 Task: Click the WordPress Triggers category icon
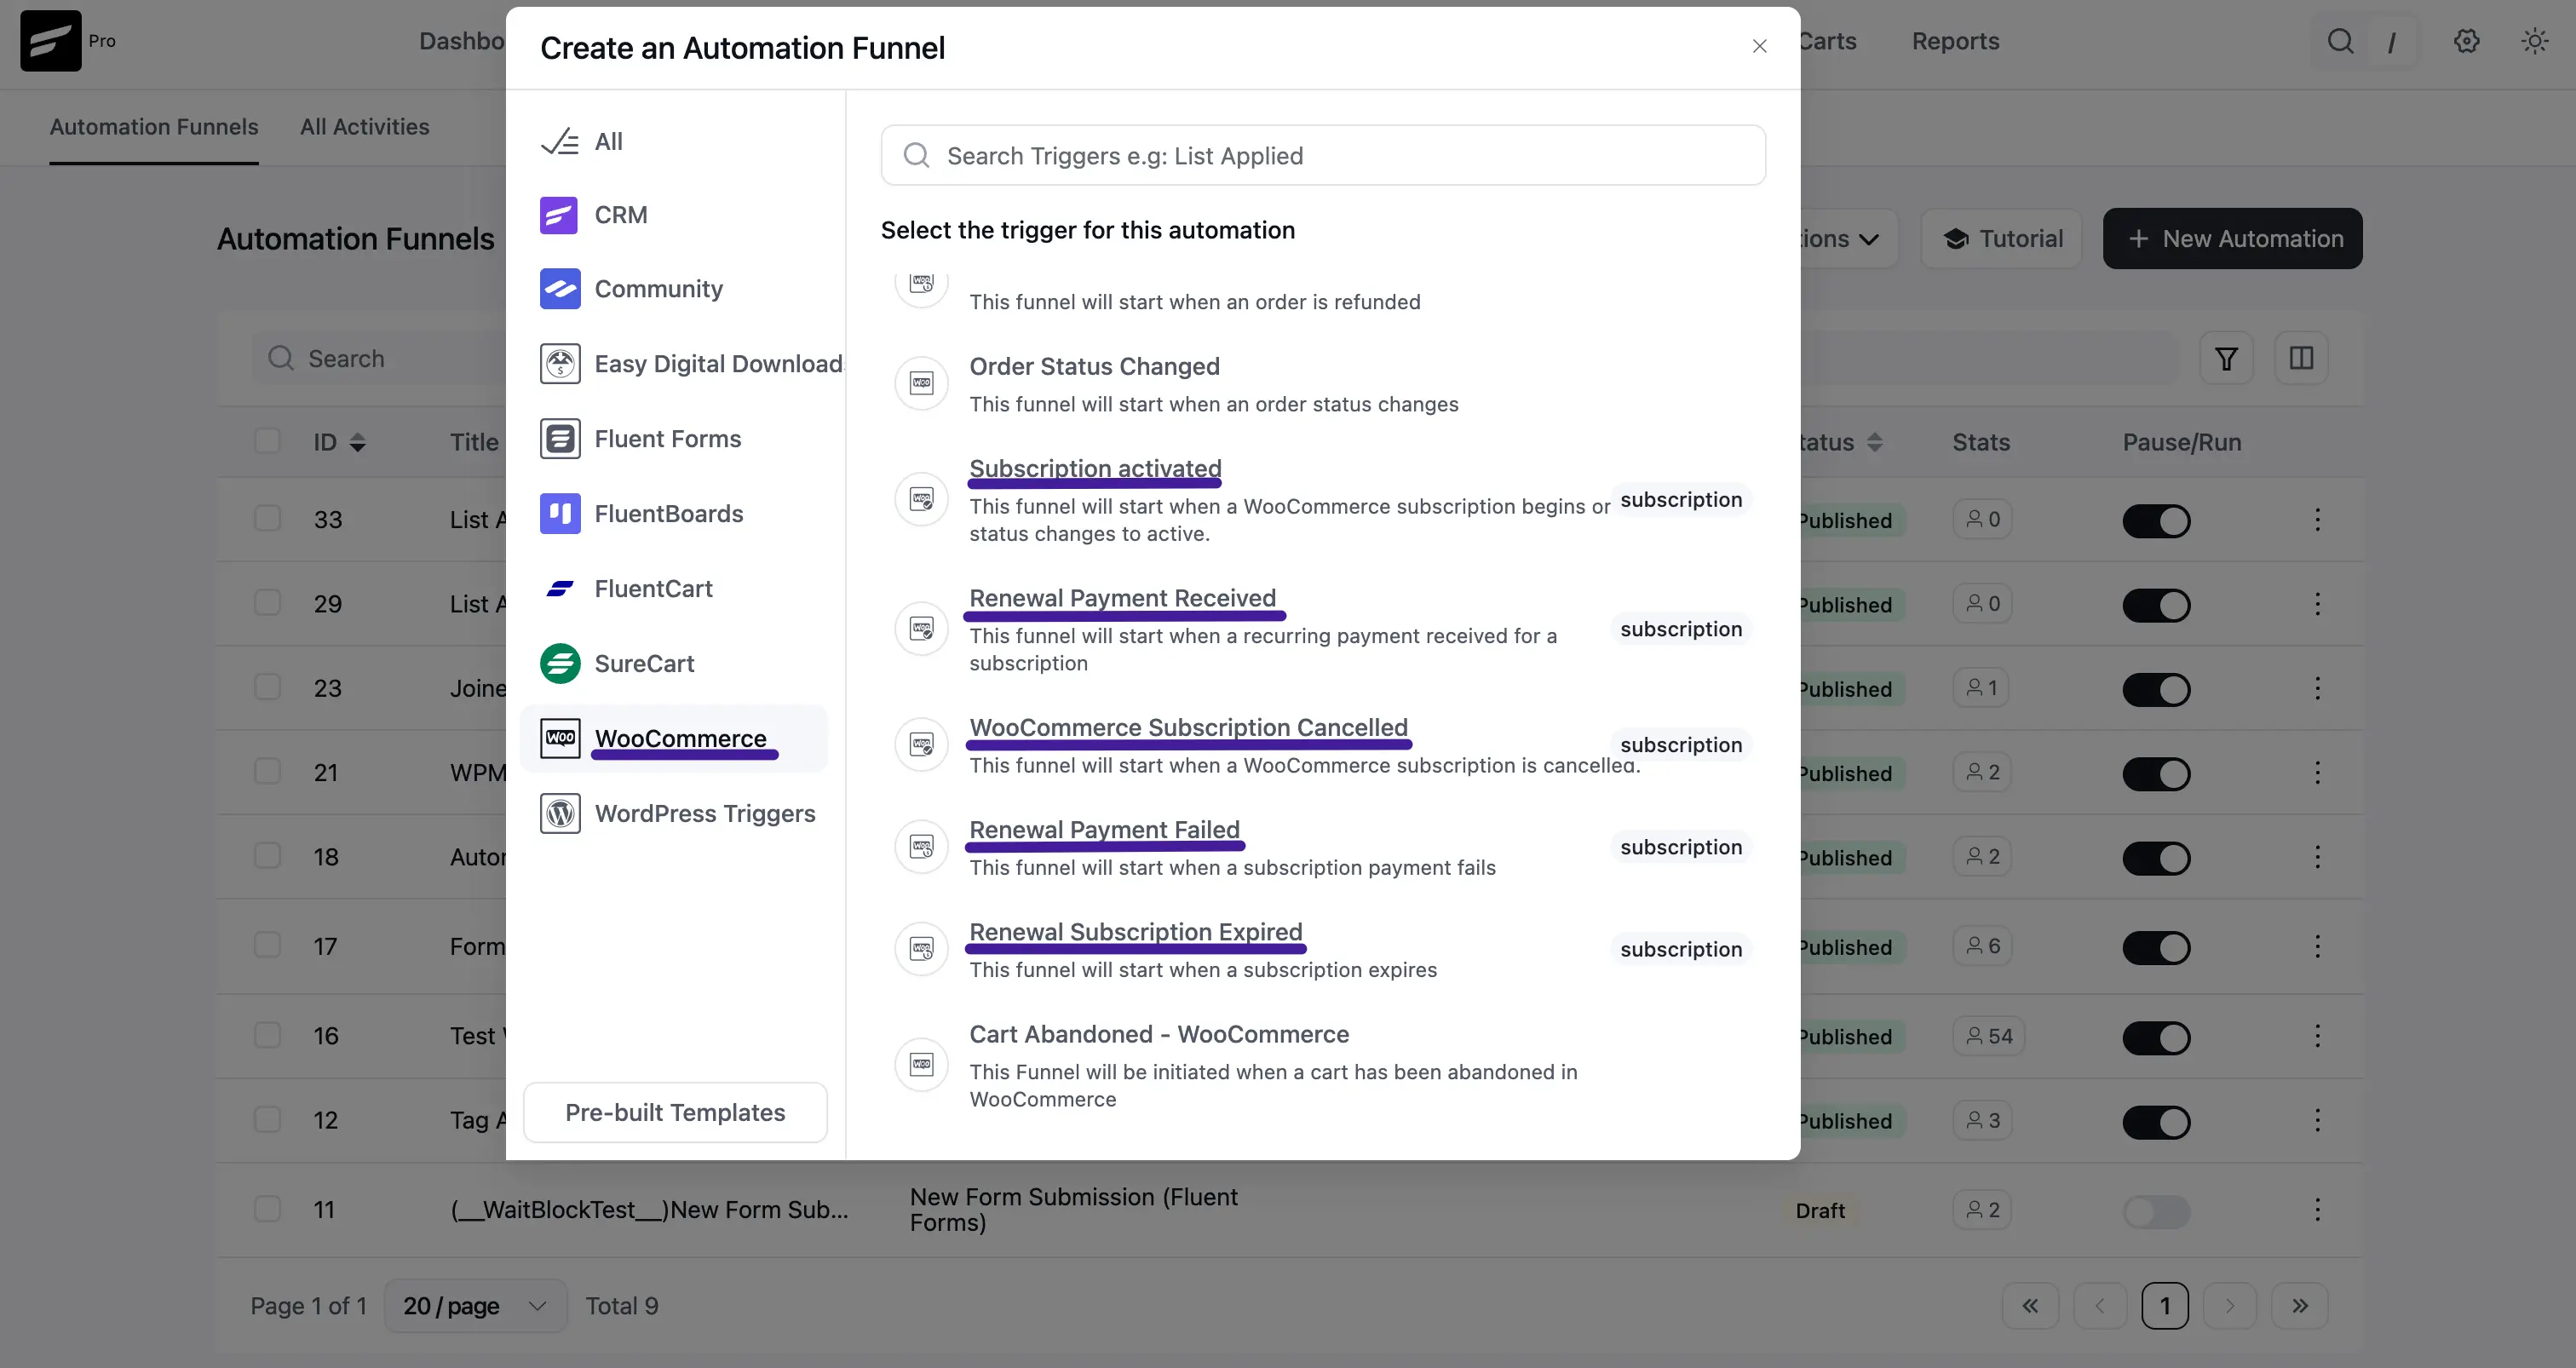(559, 814)
